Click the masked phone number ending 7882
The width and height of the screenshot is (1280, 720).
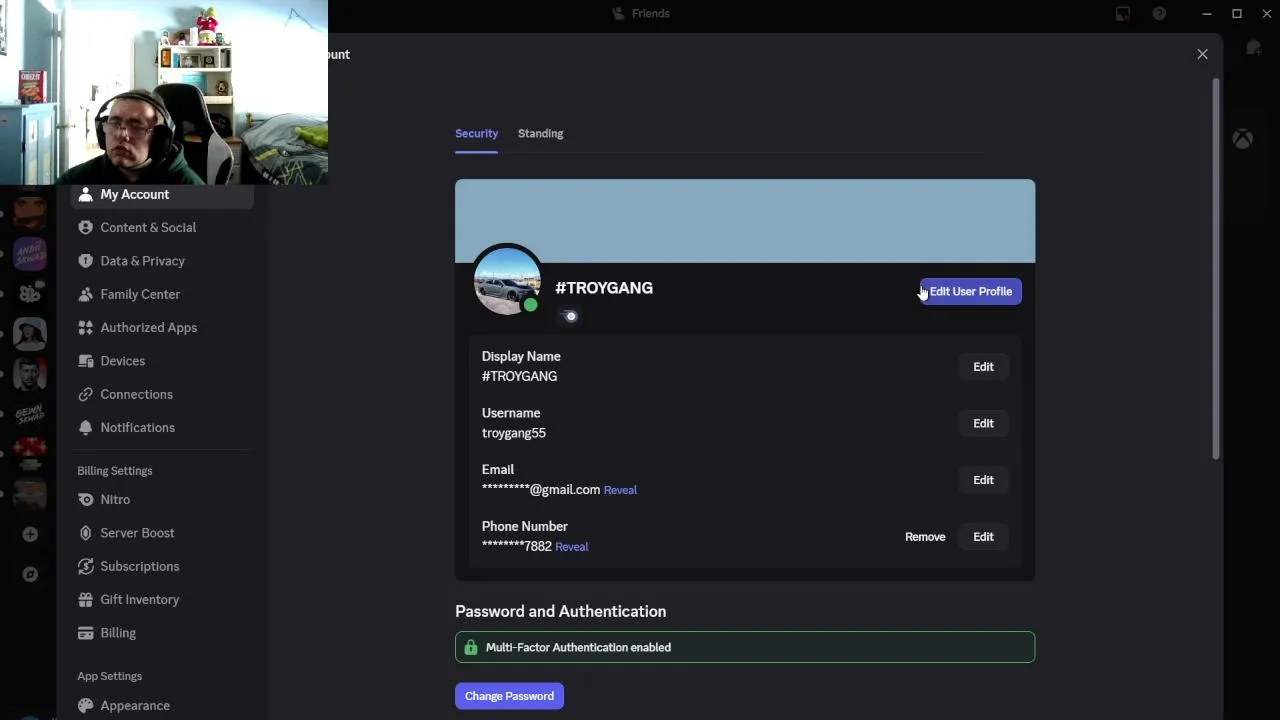[x=517, y=547]
